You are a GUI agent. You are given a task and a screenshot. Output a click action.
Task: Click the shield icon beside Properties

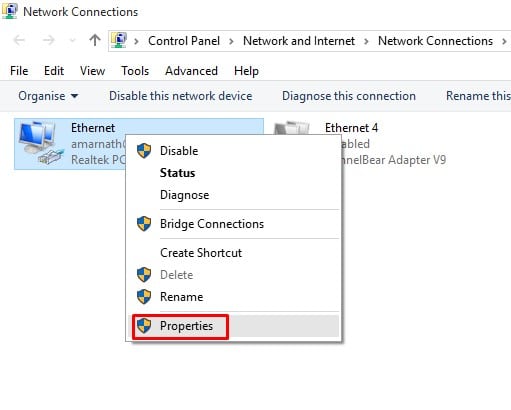pos(144,326)
